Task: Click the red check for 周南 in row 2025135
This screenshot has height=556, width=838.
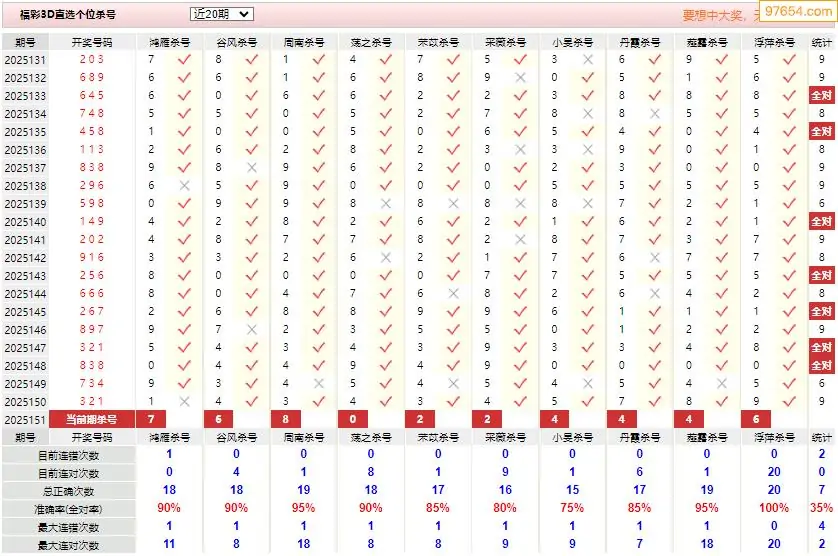Action: coord(319,132)
